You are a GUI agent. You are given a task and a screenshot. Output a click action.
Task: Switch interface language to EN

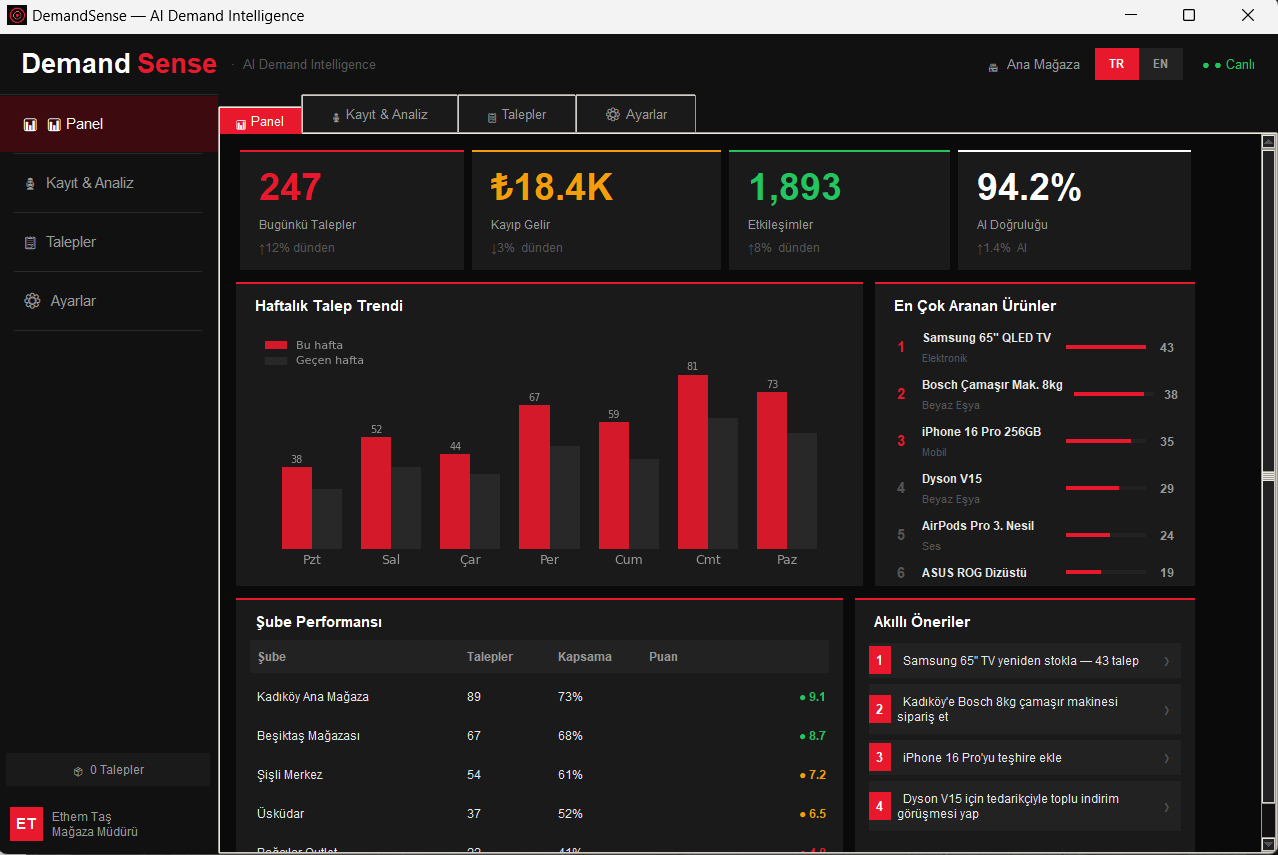[1160, 64]
